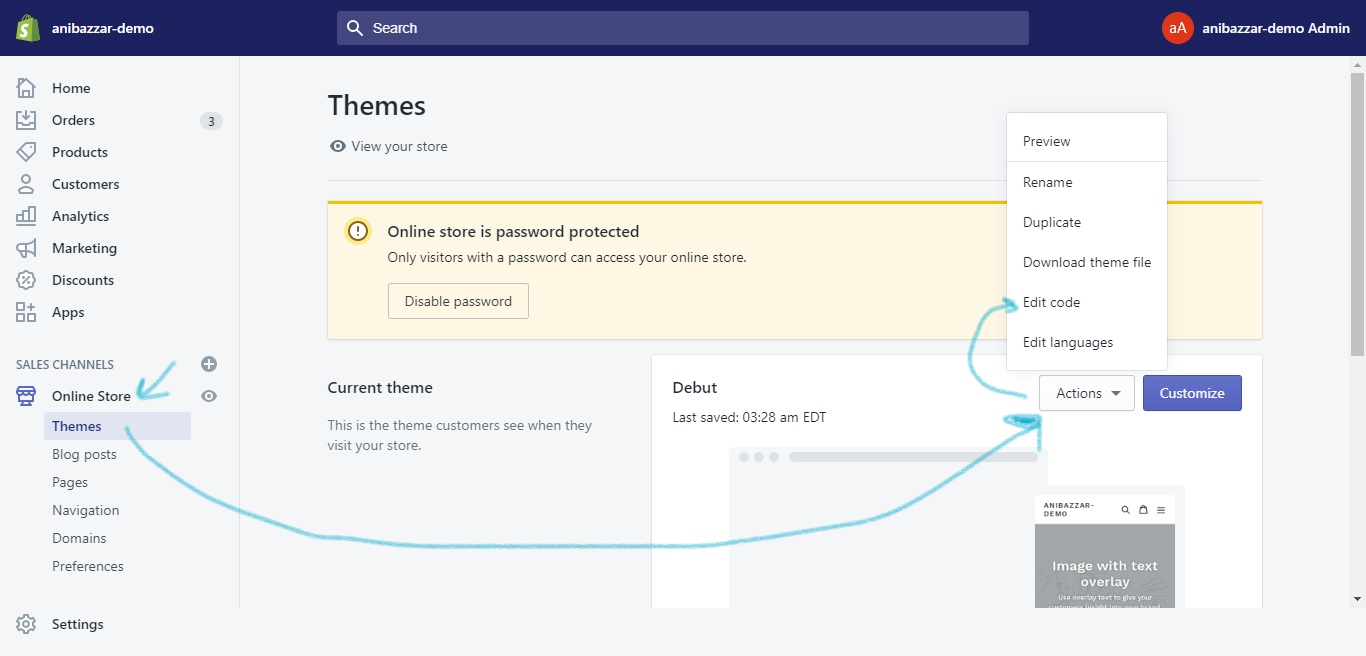Click the Marketing megaphone icon

tap(26, 248)
